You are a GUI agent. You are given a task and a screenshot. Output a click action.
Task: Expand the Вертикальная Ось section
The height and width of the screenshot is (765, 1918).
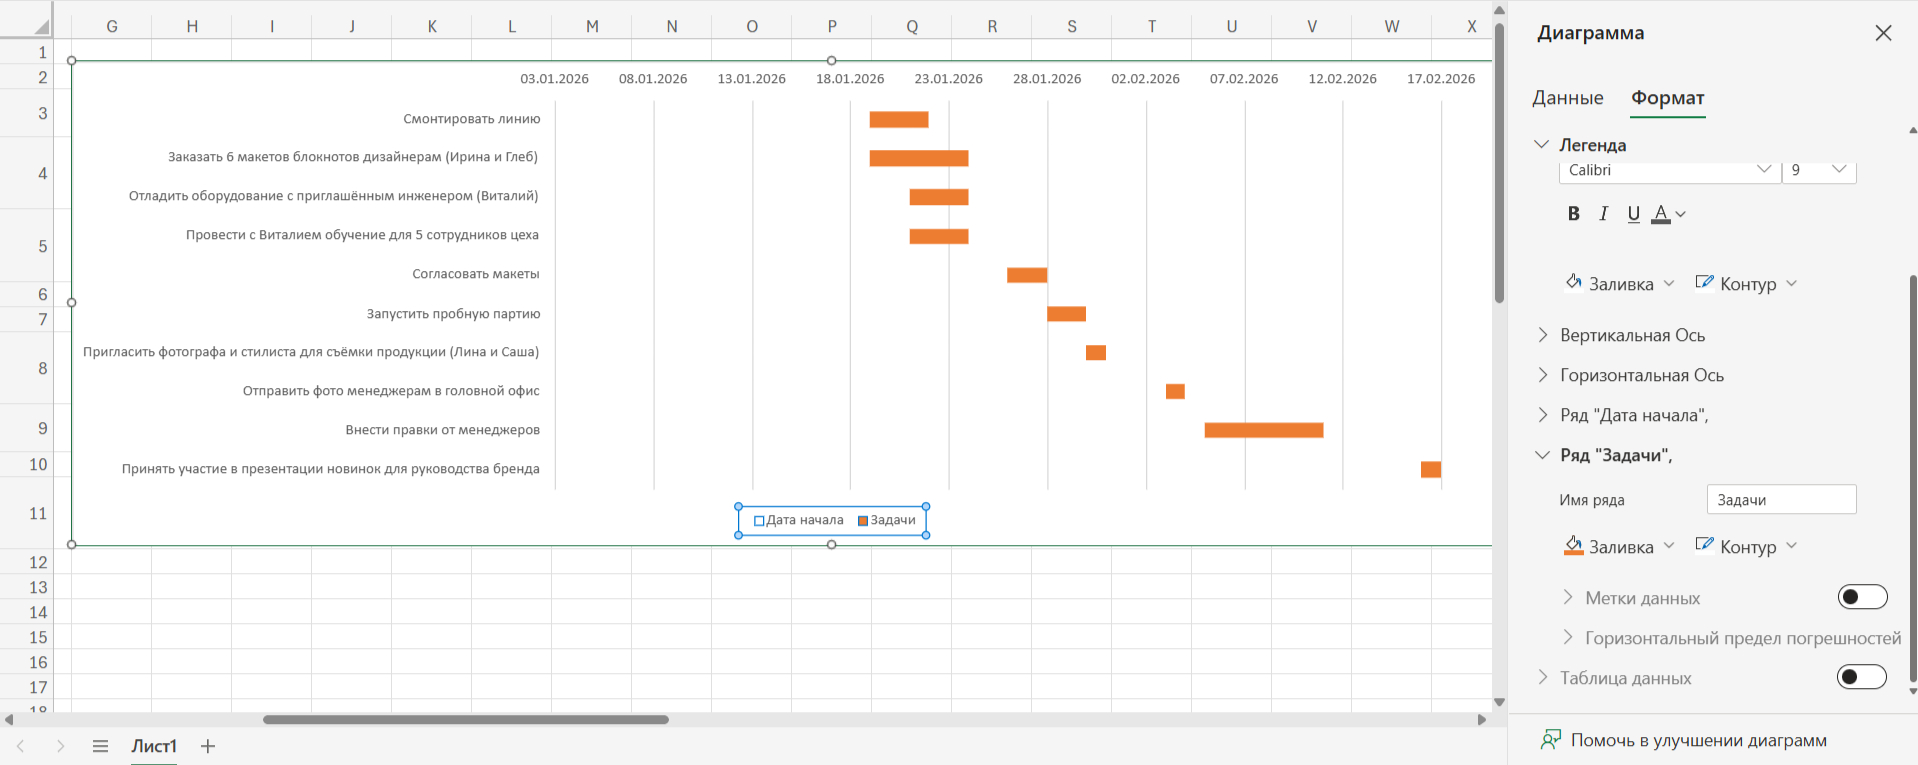pyautogui.click(x=1632, y=335)
